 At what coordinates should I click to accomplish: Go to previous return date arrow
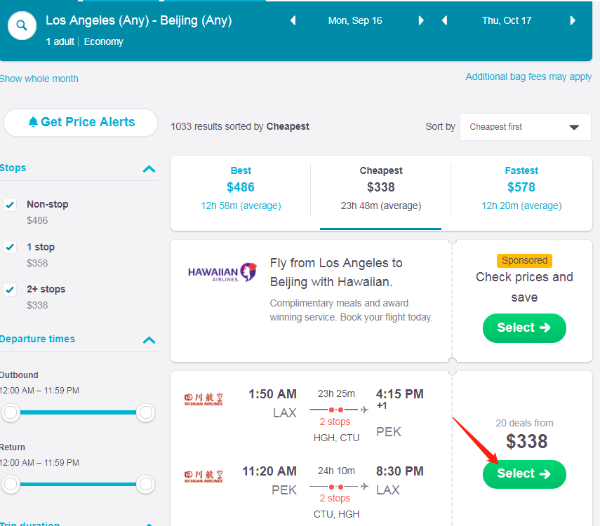[446, 20]
